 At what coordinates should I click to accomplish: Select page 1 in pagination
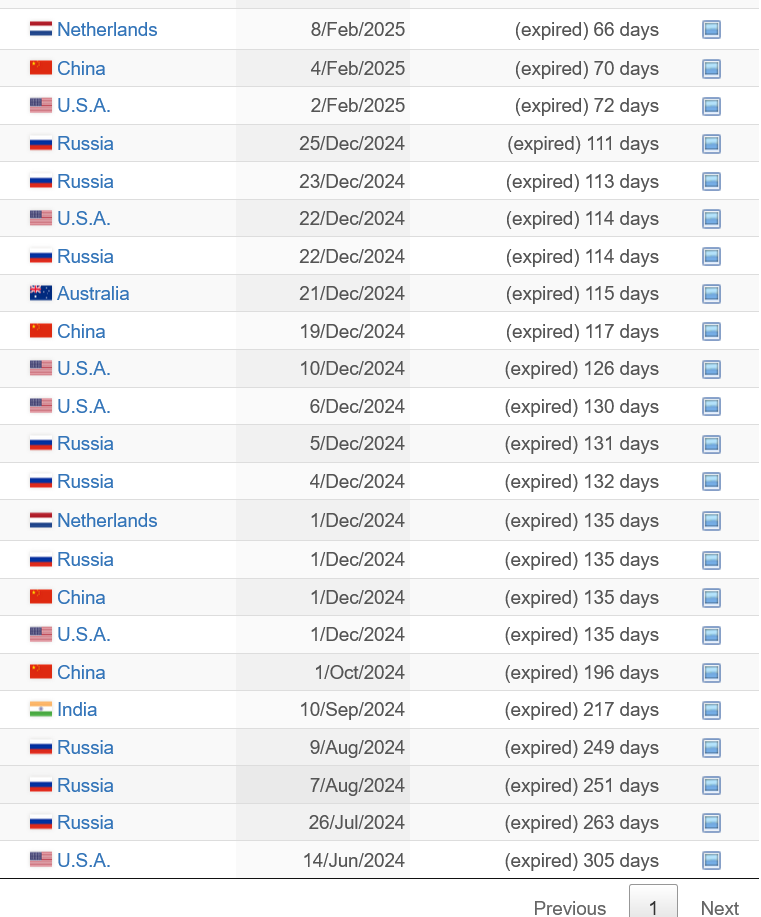(x=653, y=903)
